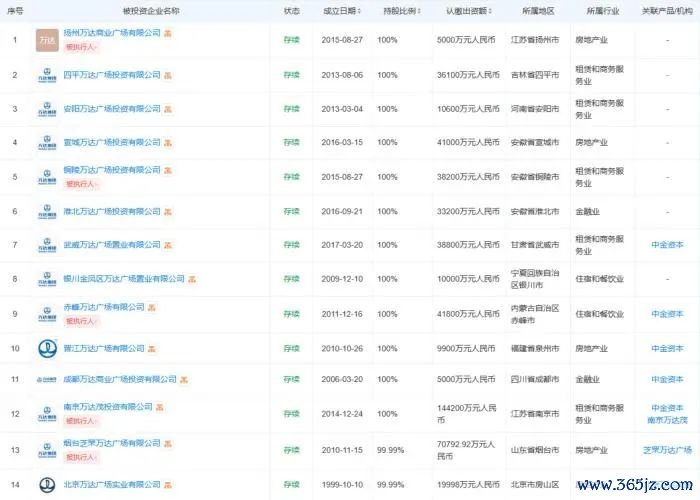The width and height of the screenshot is (700, 500).
Task: Open equity chart icon after 成都万达商业广场投资有限公司
Action: pos(184,379)
